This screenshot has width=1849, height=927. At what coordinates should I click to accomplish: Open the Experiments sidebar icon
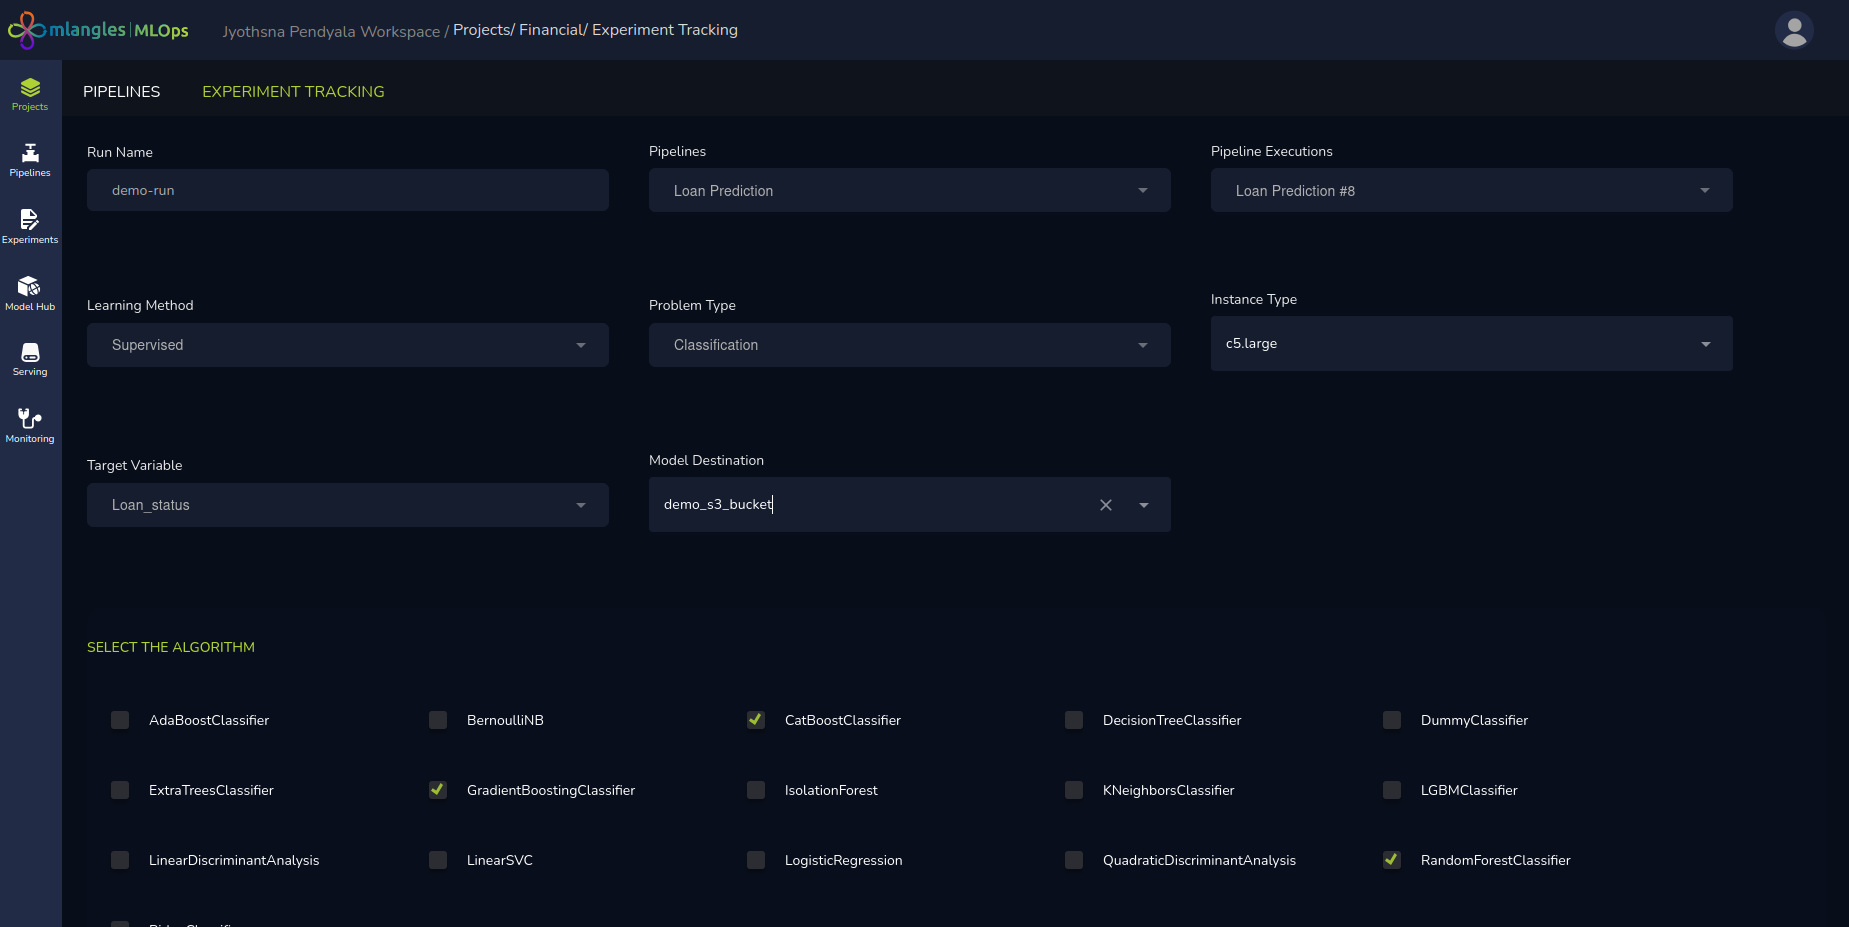(x=30, y=226)
